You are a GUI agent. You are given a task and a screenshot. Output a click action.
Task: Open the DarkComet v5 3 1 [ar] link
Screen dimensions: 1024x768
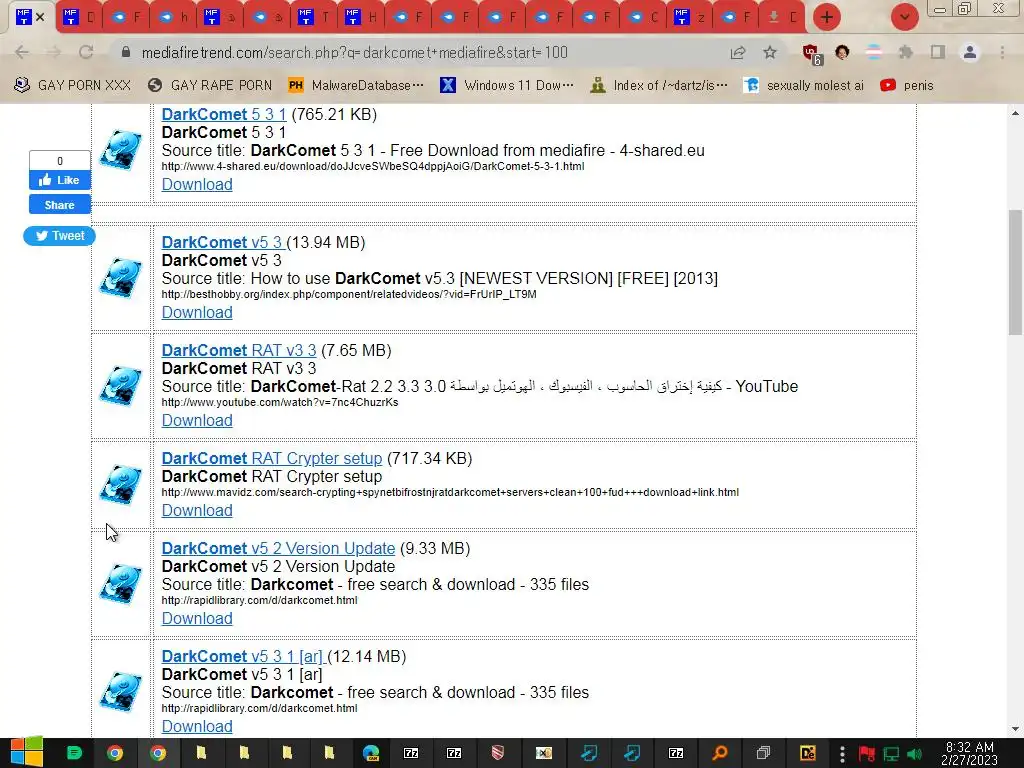[244, 656]
